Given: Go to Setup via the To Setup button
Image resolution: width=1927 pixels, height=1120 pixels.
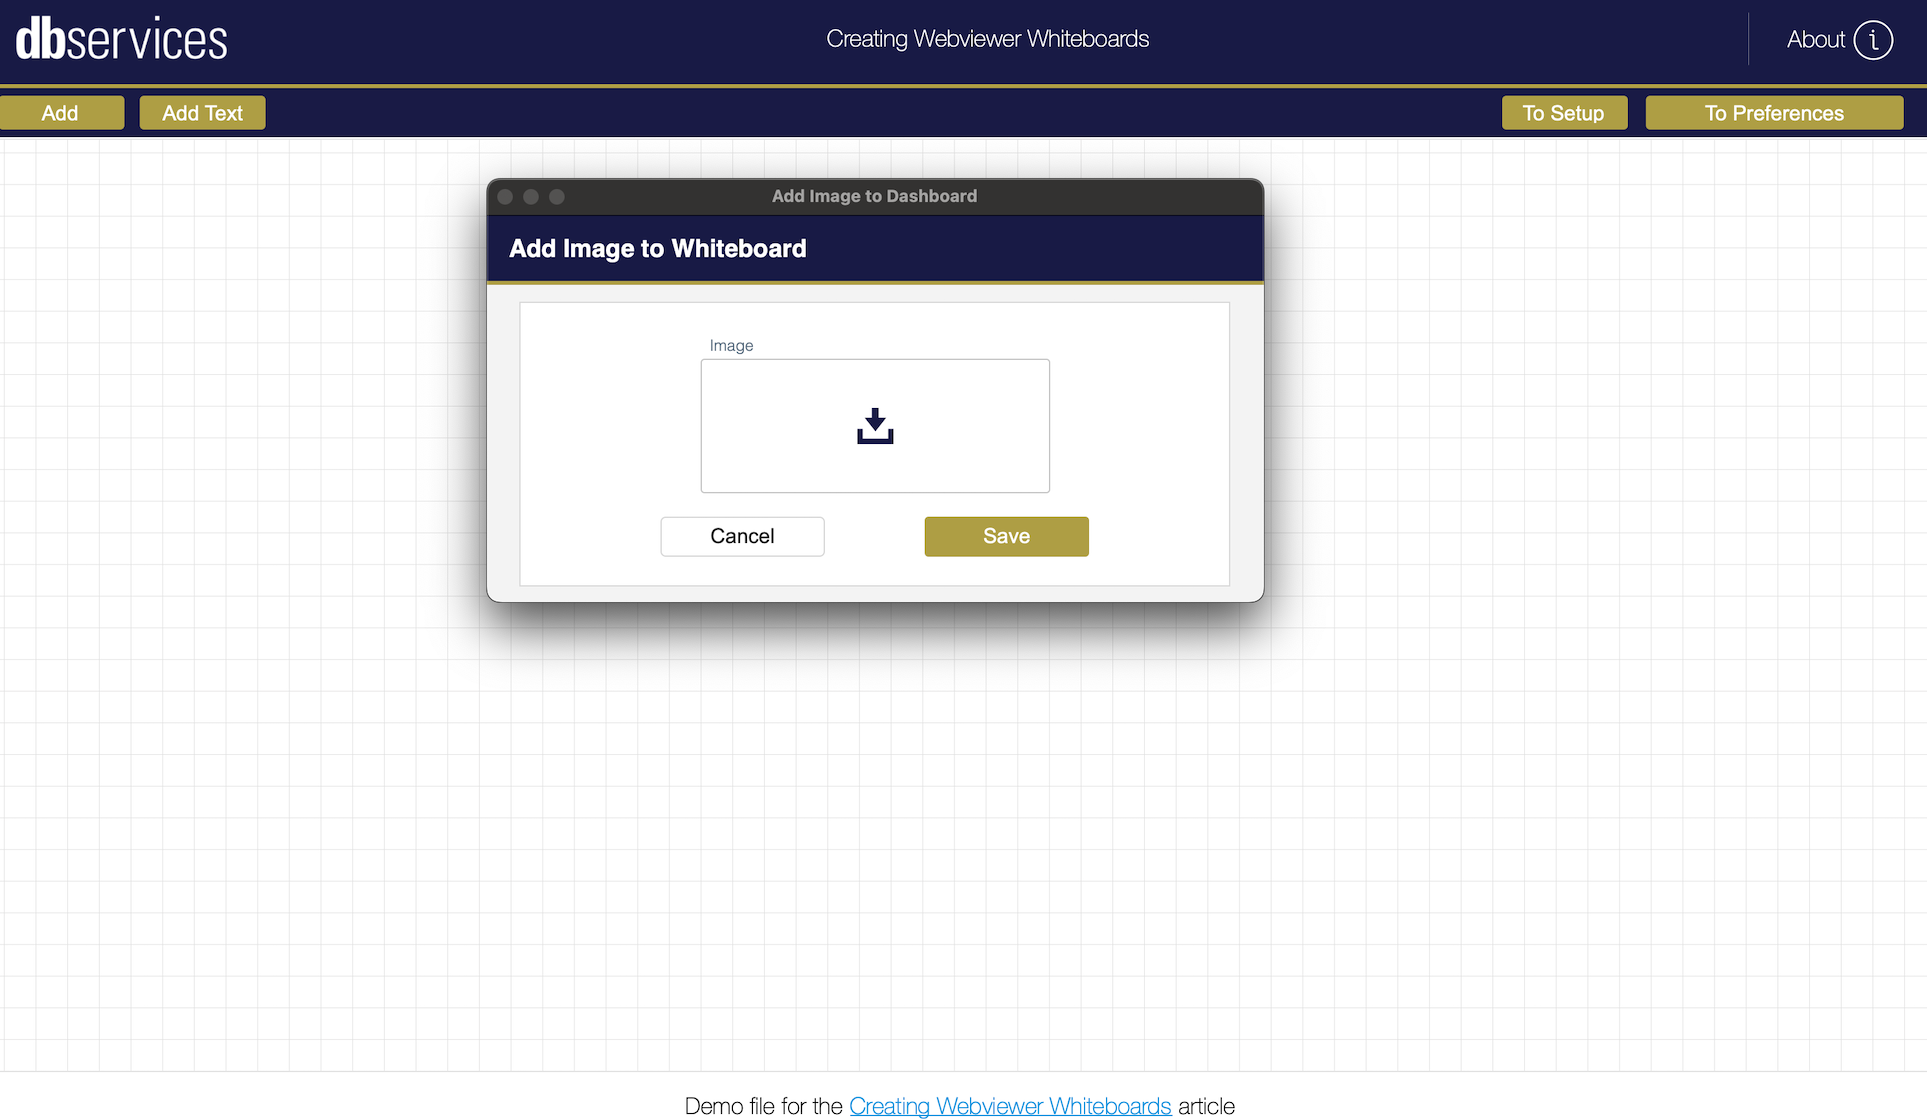Looking at the screenshot, I should coord(1563,113).
